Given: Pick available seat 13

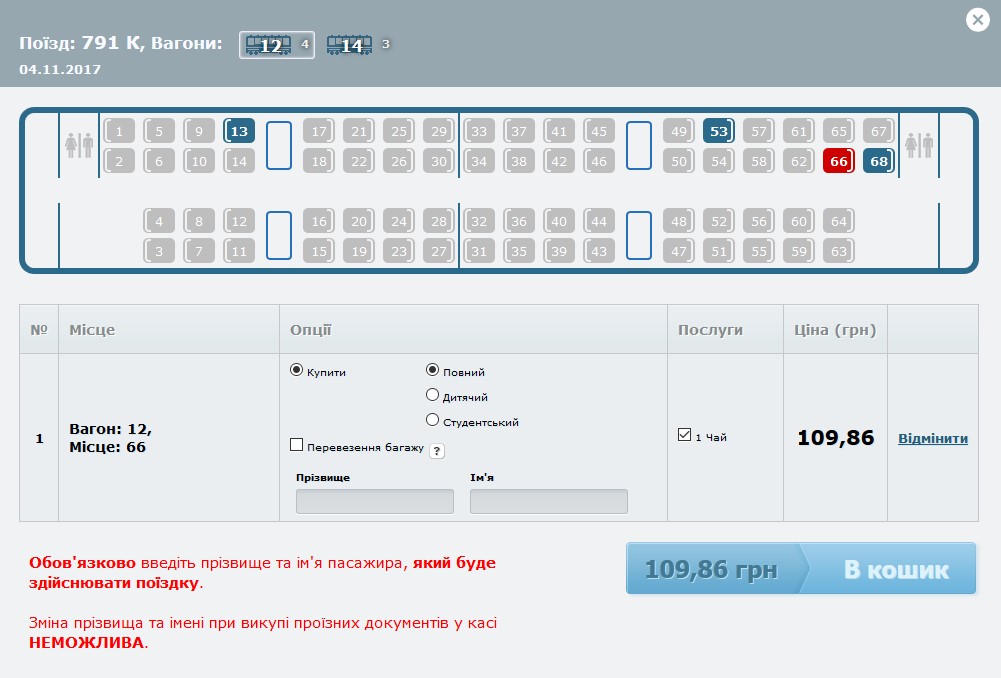Looking at the screenshot, I should pos(239,131).
